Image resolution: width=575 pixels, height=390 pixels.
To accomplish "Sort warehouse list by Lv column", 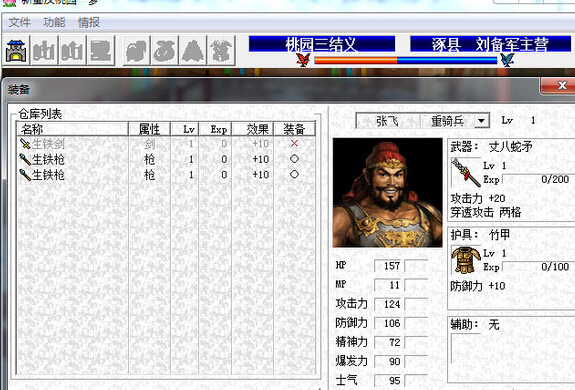I will (184, 129).
